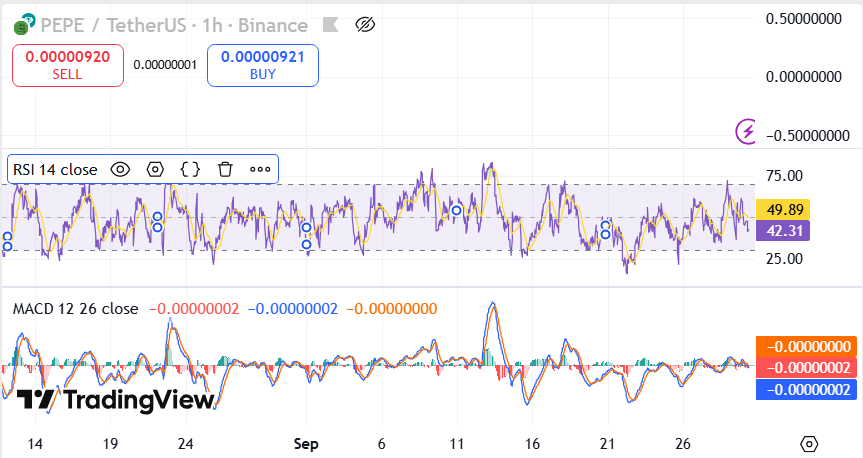Open RSI indicator settings hexagon icon
Screen dimensions: 863x458
(x=155, y=170)
